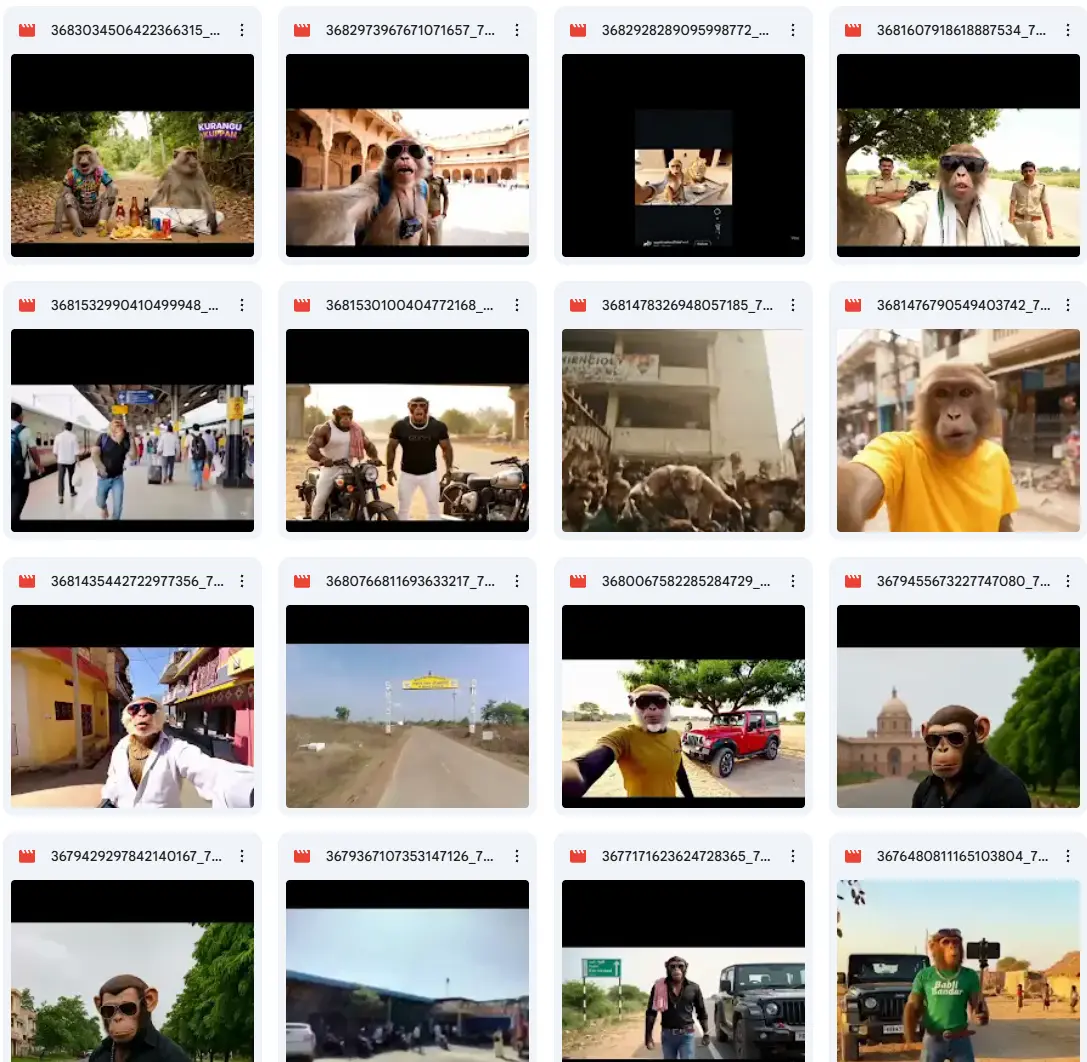Open thumbnail of monkey with red jeep

point(684,706)
